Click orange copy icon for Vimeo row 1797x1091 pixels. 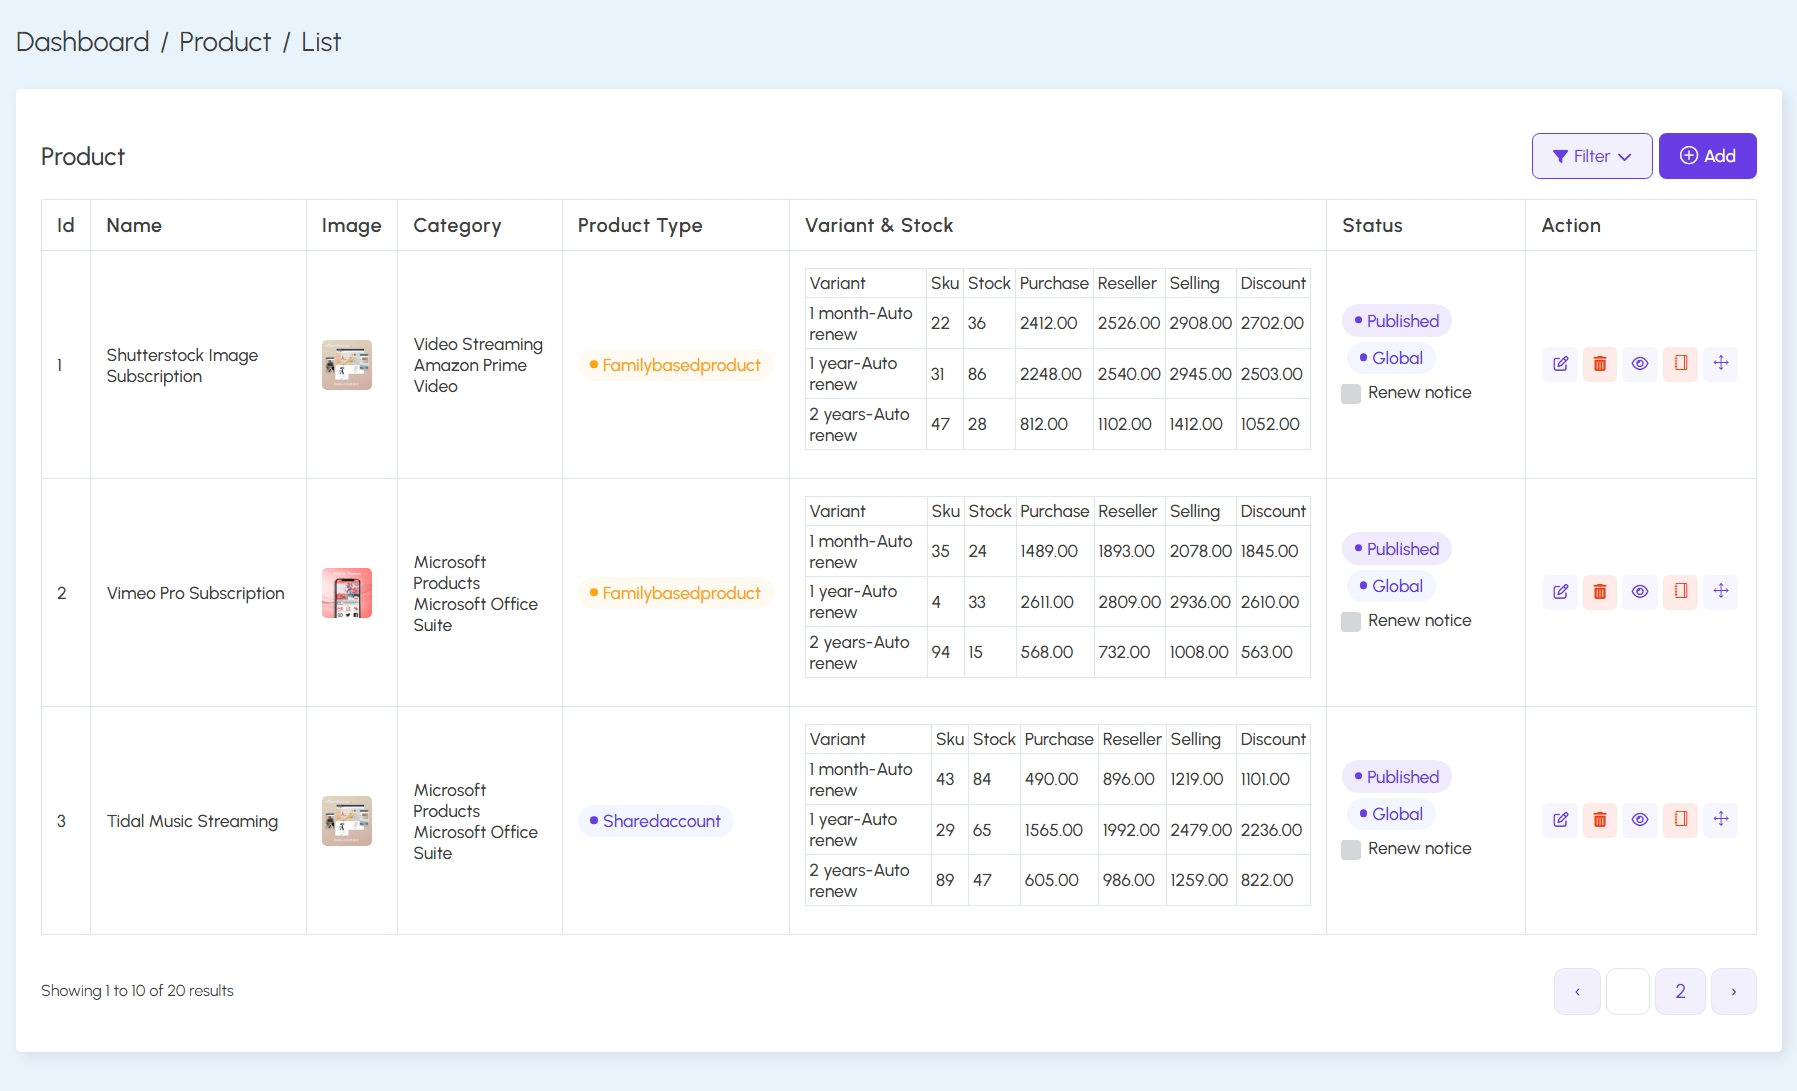[x=1681, y=592]
